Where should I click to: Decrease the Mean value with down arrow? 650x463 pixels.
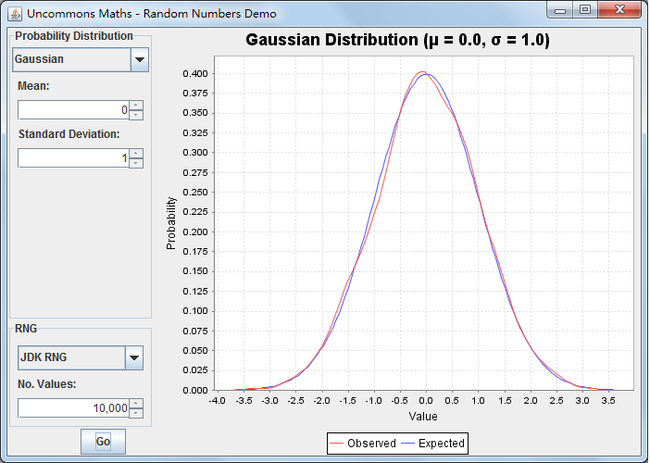tap(136, 115)
